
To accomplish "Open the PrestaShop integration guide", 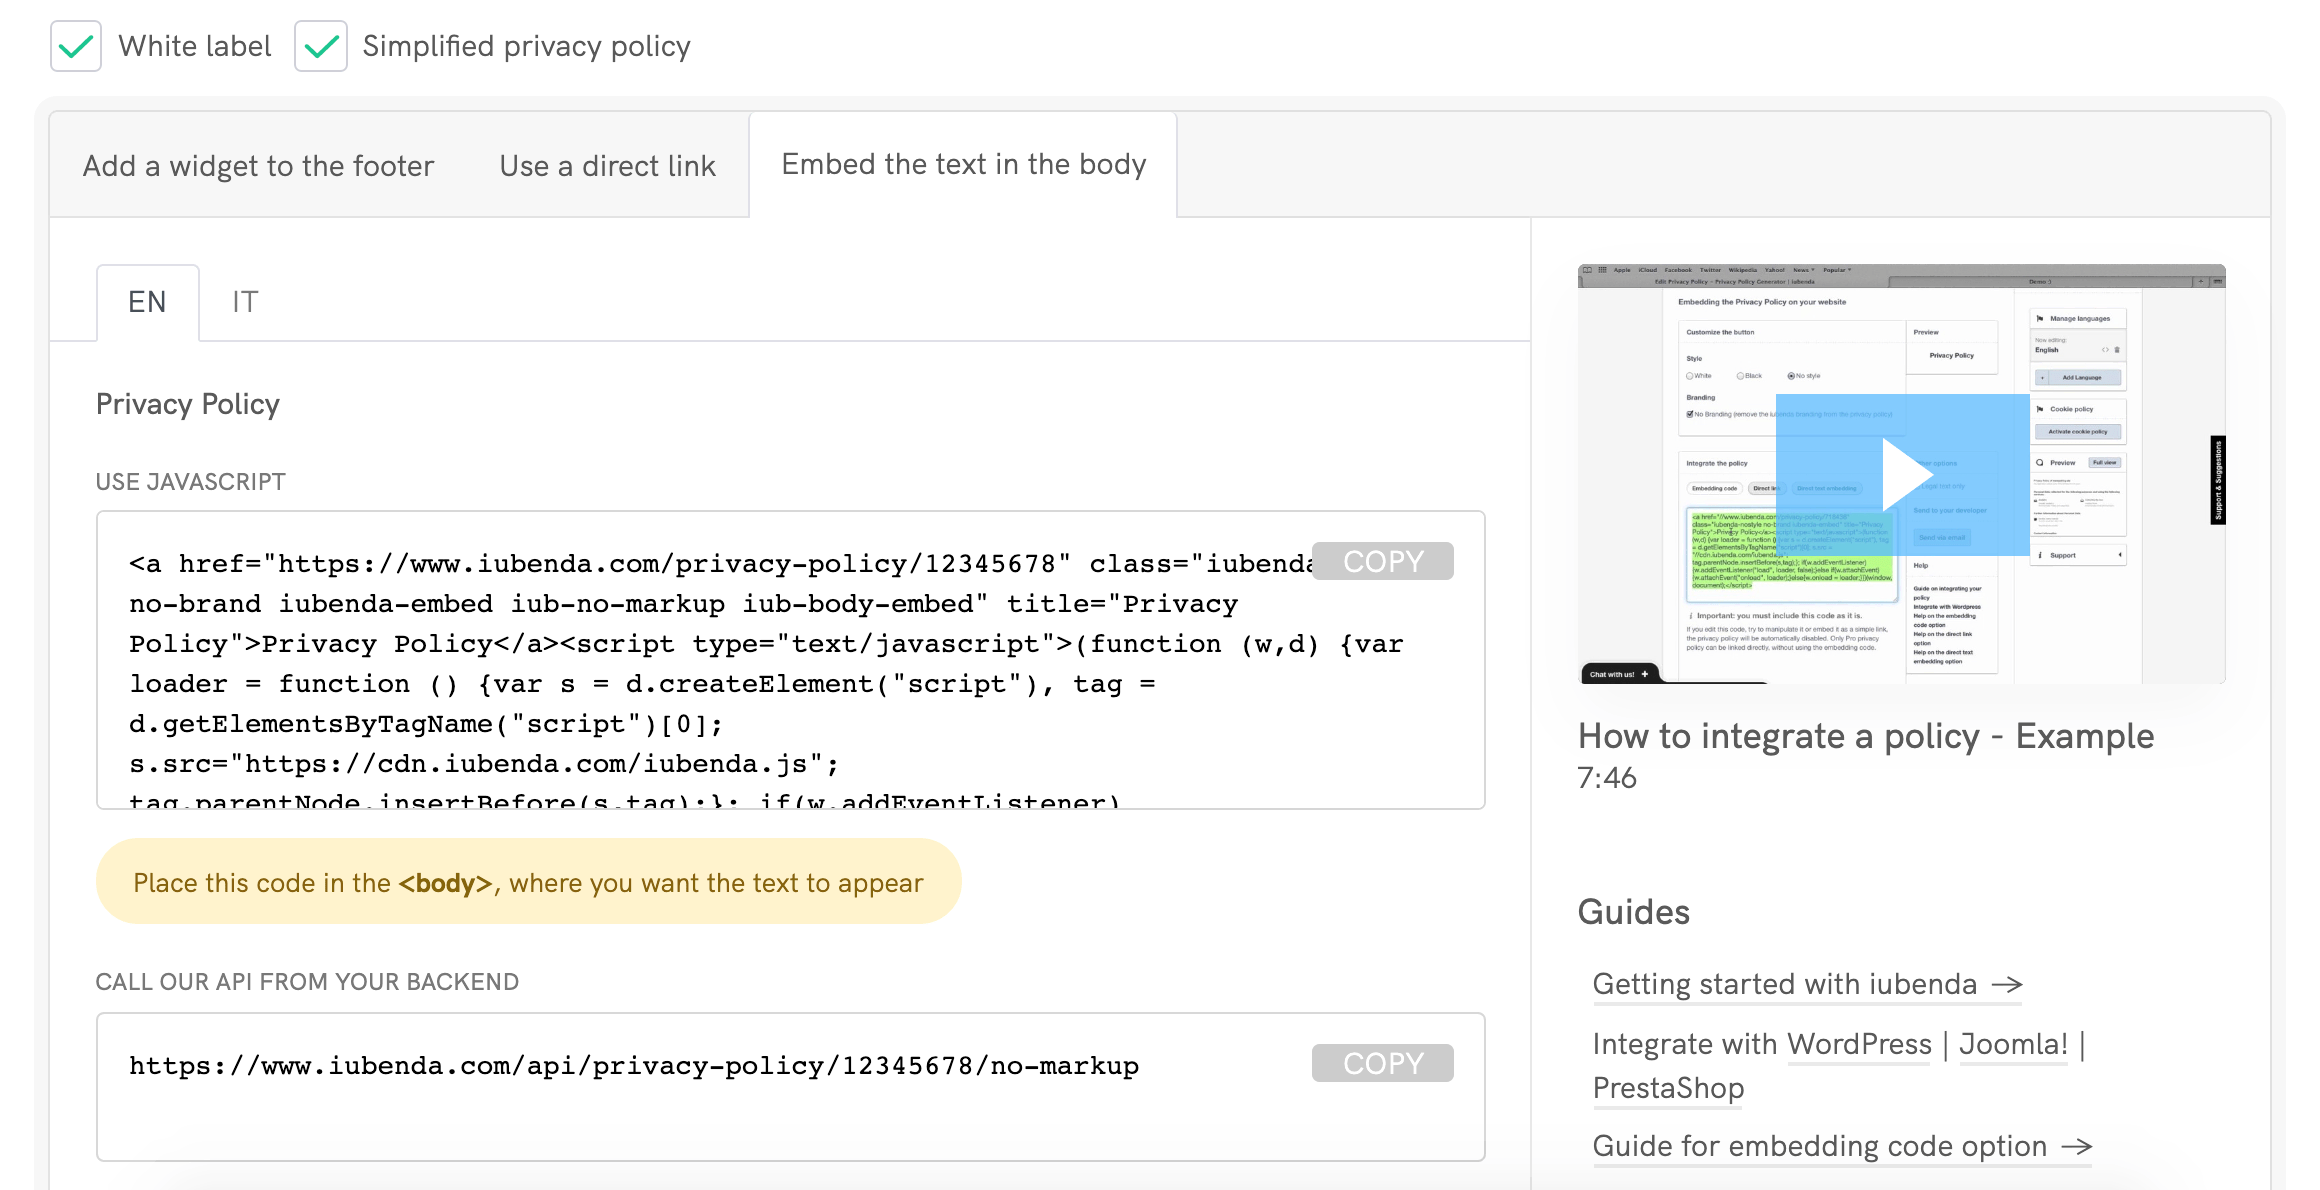I will [1668, 1088].
